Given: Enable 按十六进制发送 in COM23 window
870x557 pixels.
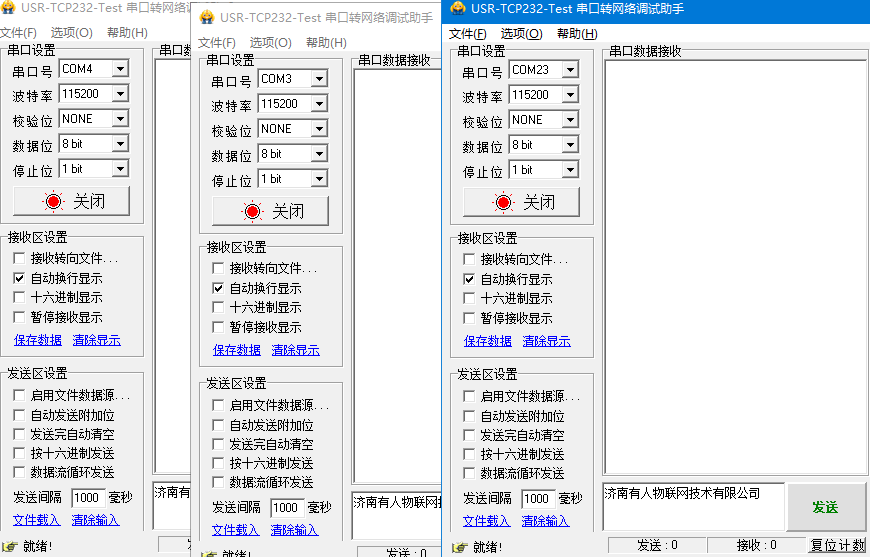Looking at the screenshot, I should point(469,454).
